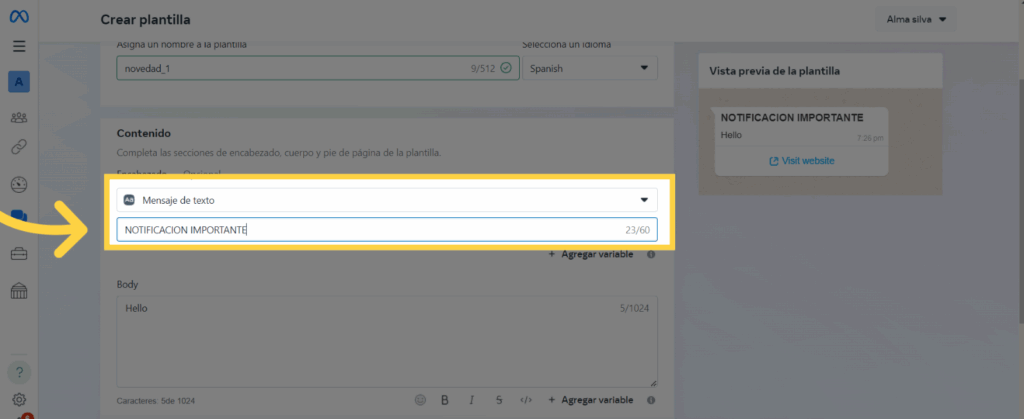Click the link chain sidebar icon
The height and width of the screenshot is (419, 1024).
19,147
